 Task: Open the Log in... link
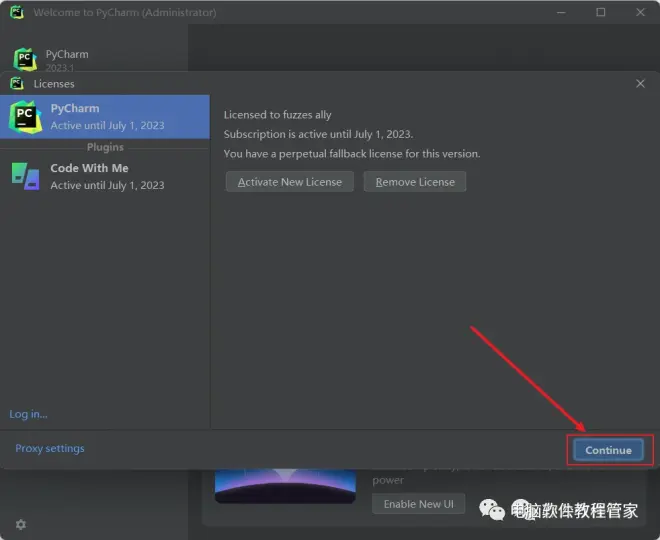(x=28, y=414)
